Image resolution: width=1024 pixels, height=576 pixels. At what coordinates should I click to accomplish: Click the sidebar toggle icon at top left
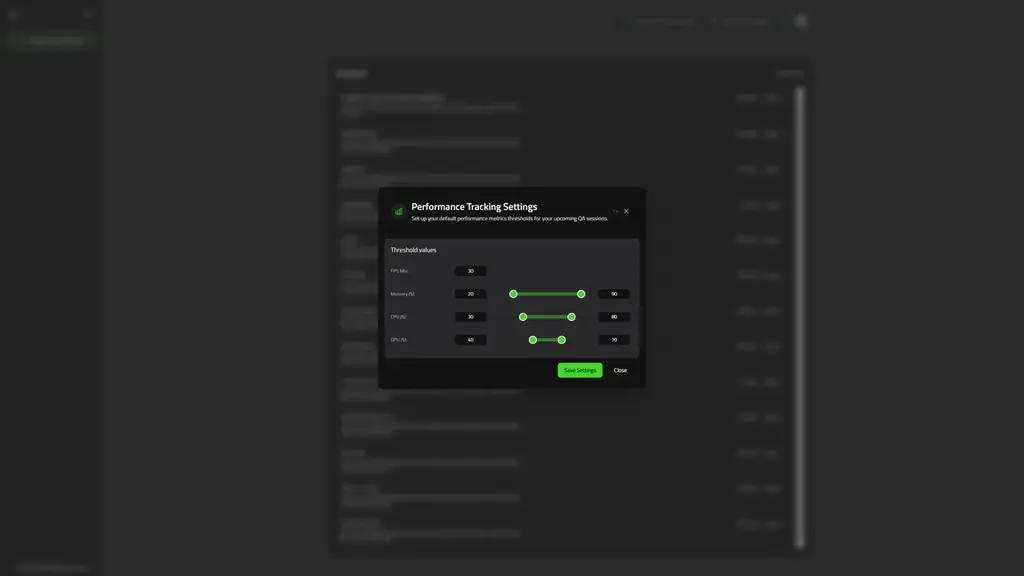tap(88, 13)
